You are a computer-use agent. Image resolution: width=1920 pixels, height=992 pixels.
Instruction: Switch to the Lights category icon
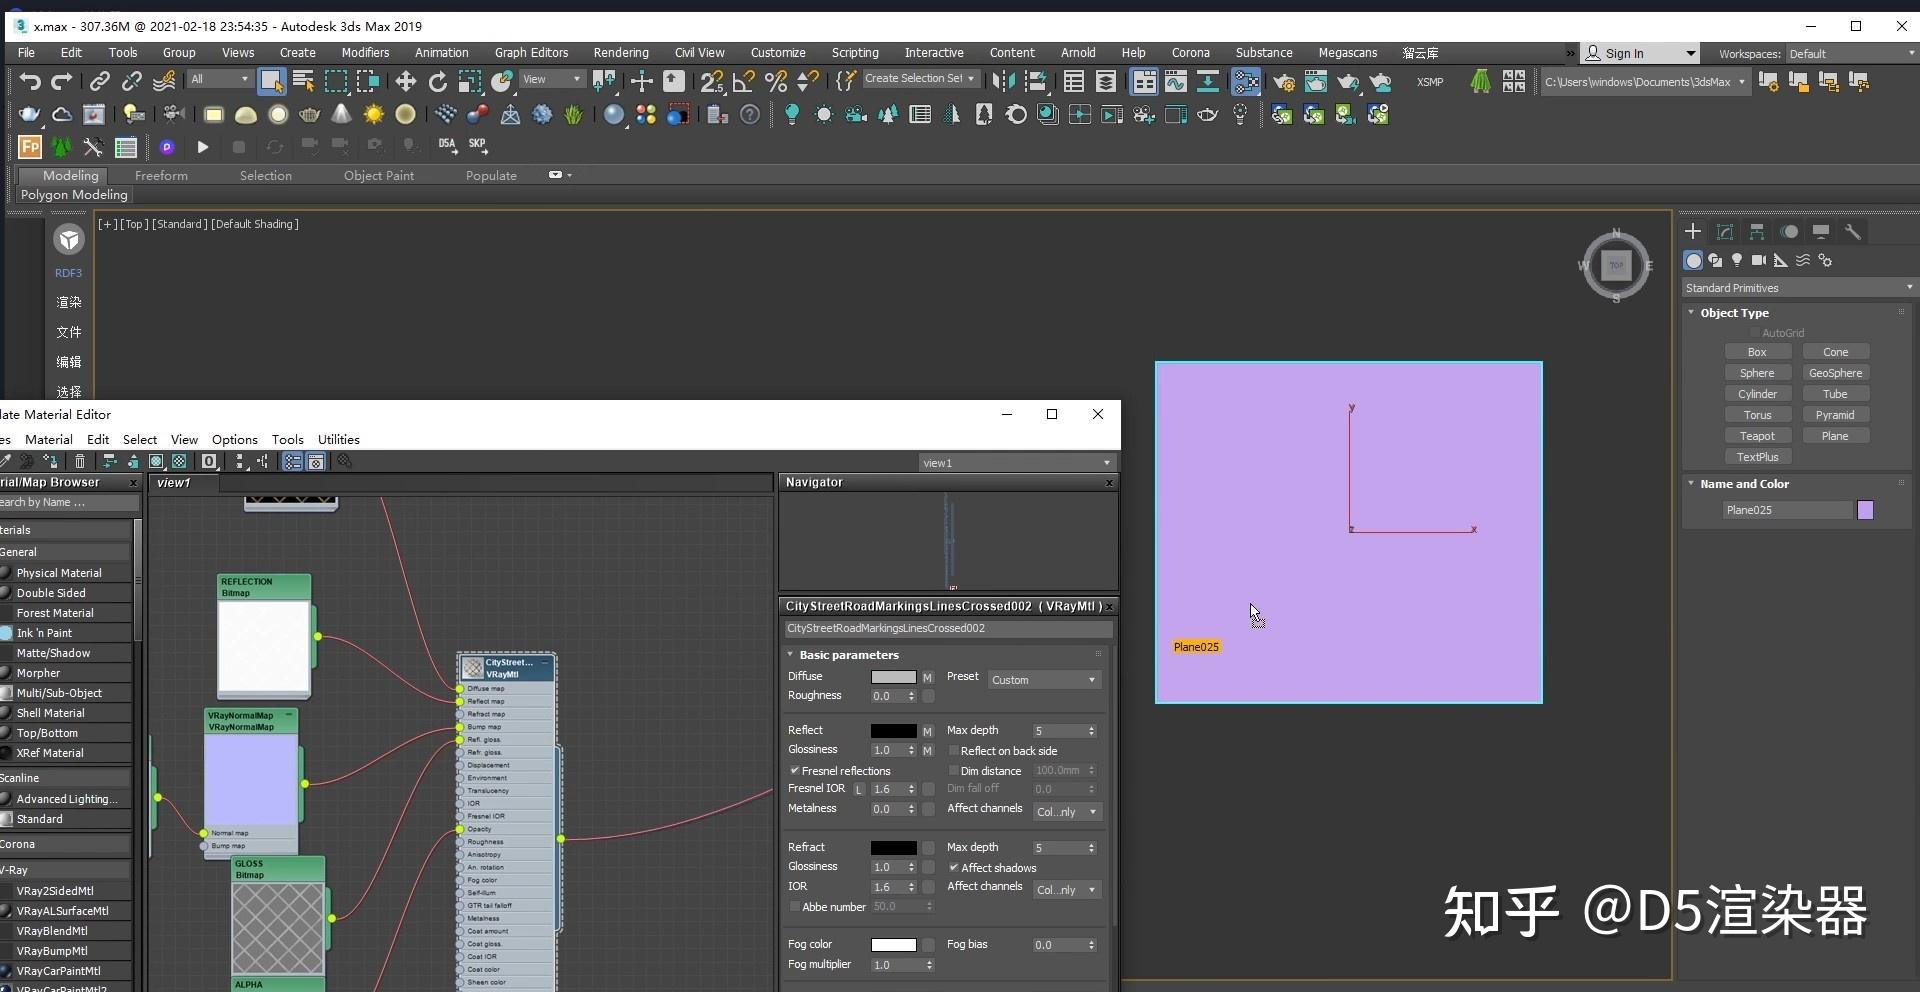point(1737,260)
